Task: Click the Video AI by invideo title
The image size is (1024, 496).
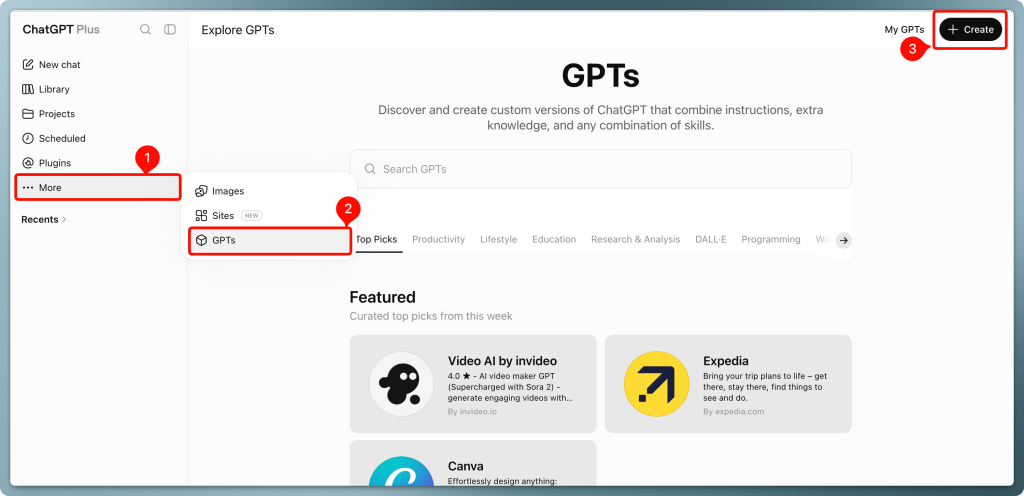Action: click(502, 361)
